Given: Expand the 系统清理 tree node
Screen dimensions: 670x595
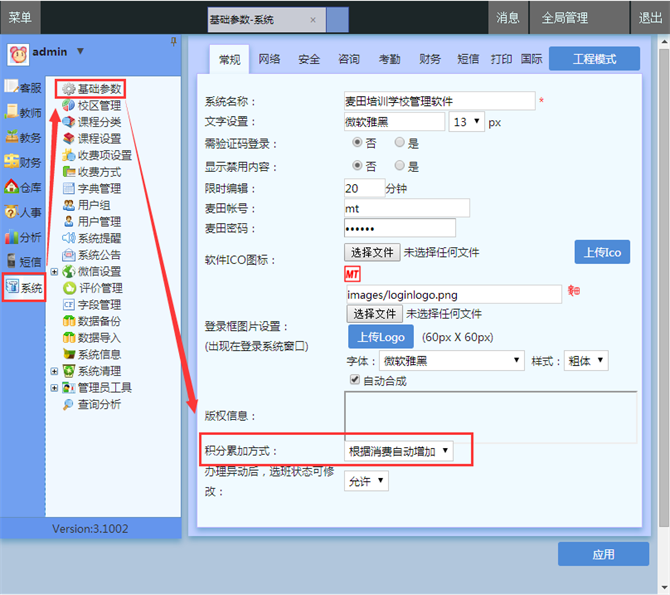Looking at the screenshot, I should click(54, 371).
